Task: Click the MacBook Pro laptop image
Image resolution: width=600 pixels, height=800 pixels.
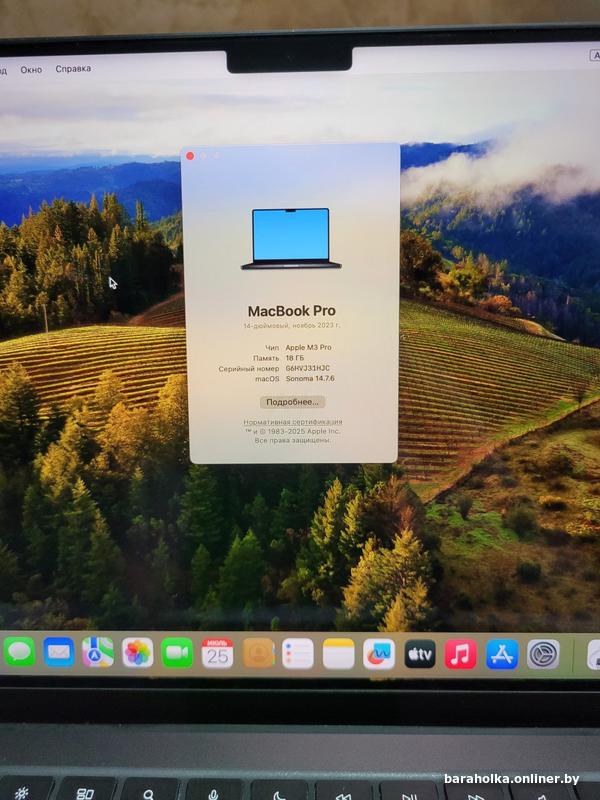Action: click(x=291, y=238)
